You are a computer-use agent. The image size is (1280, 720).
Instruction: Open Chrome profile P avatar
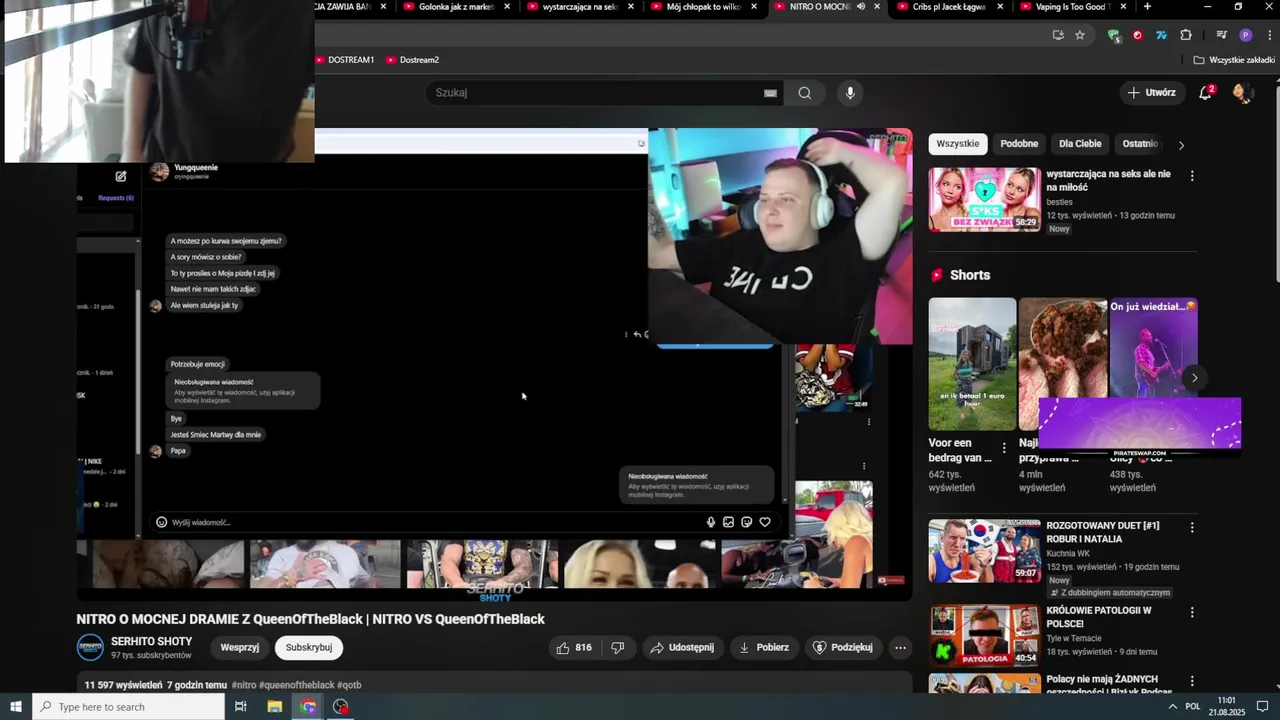[x=1245, y=35]
